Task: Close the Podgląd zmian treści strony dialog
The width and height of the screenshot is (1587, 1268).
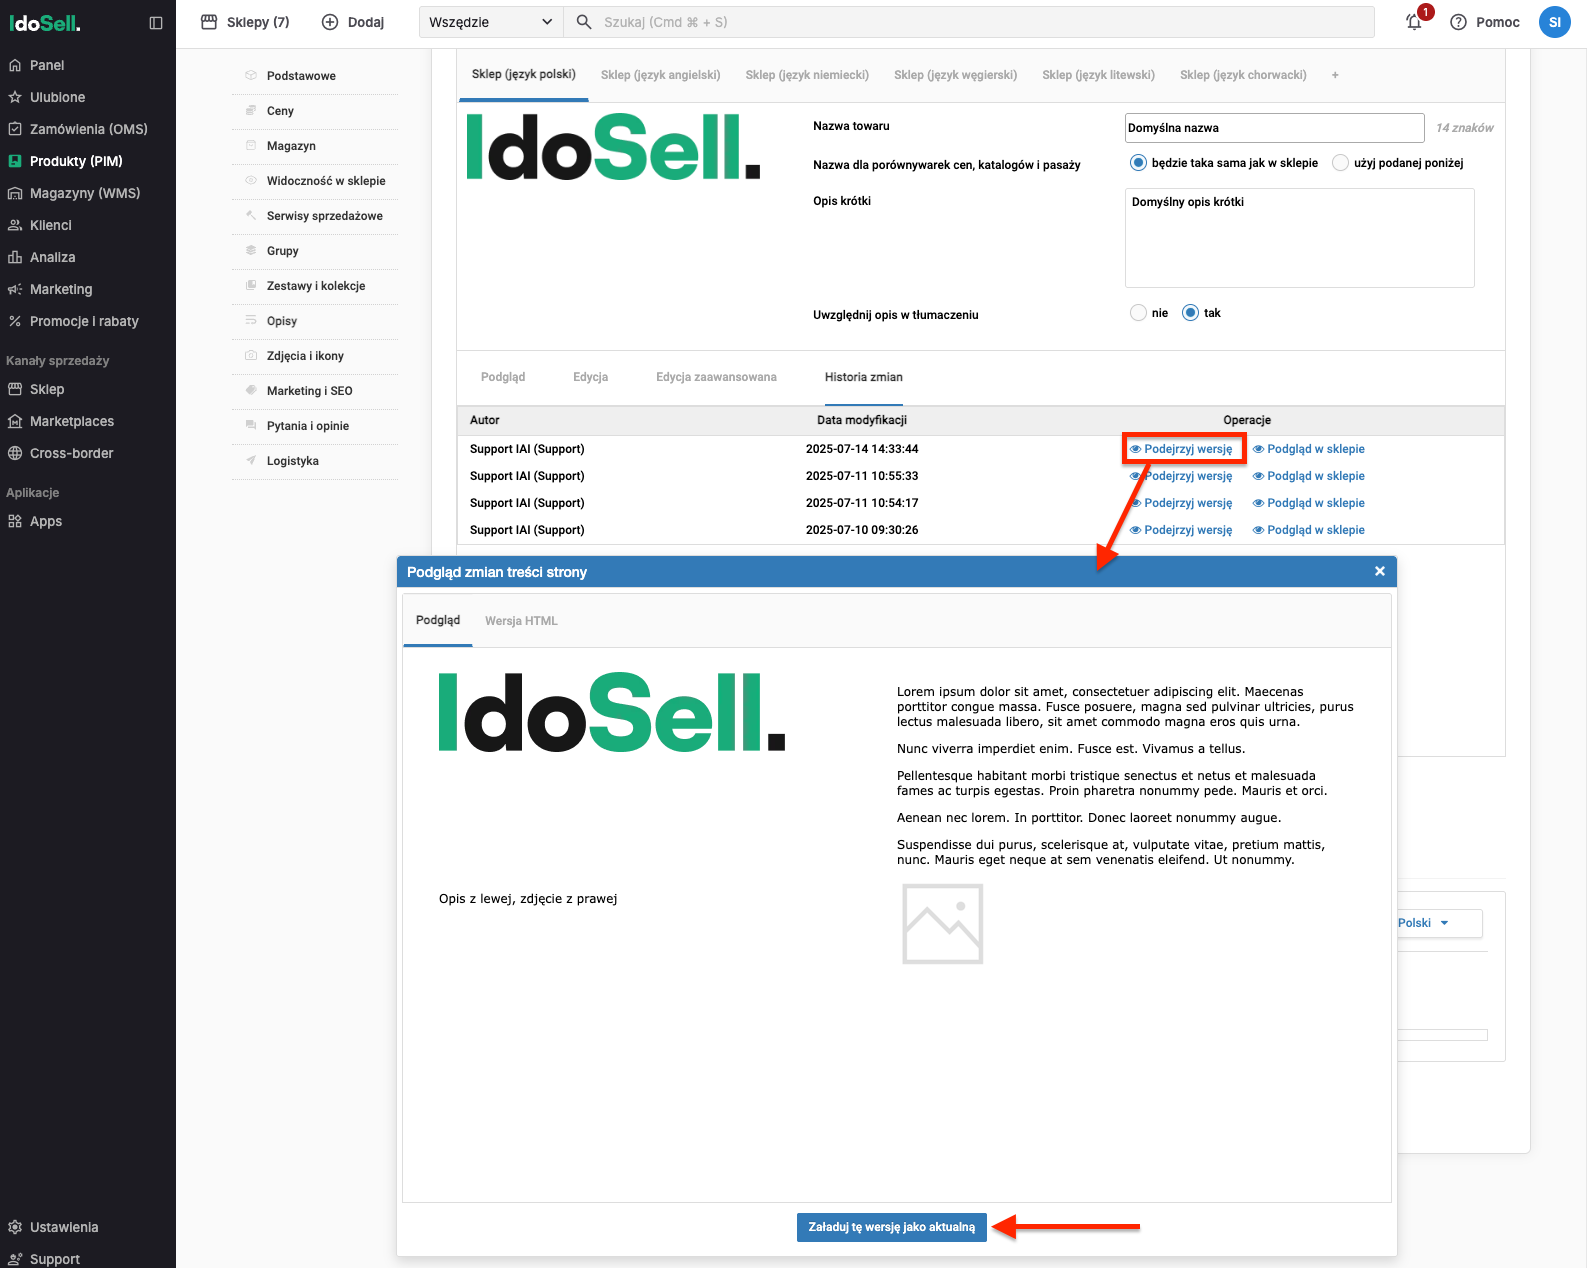Action: pos(1379,571)
